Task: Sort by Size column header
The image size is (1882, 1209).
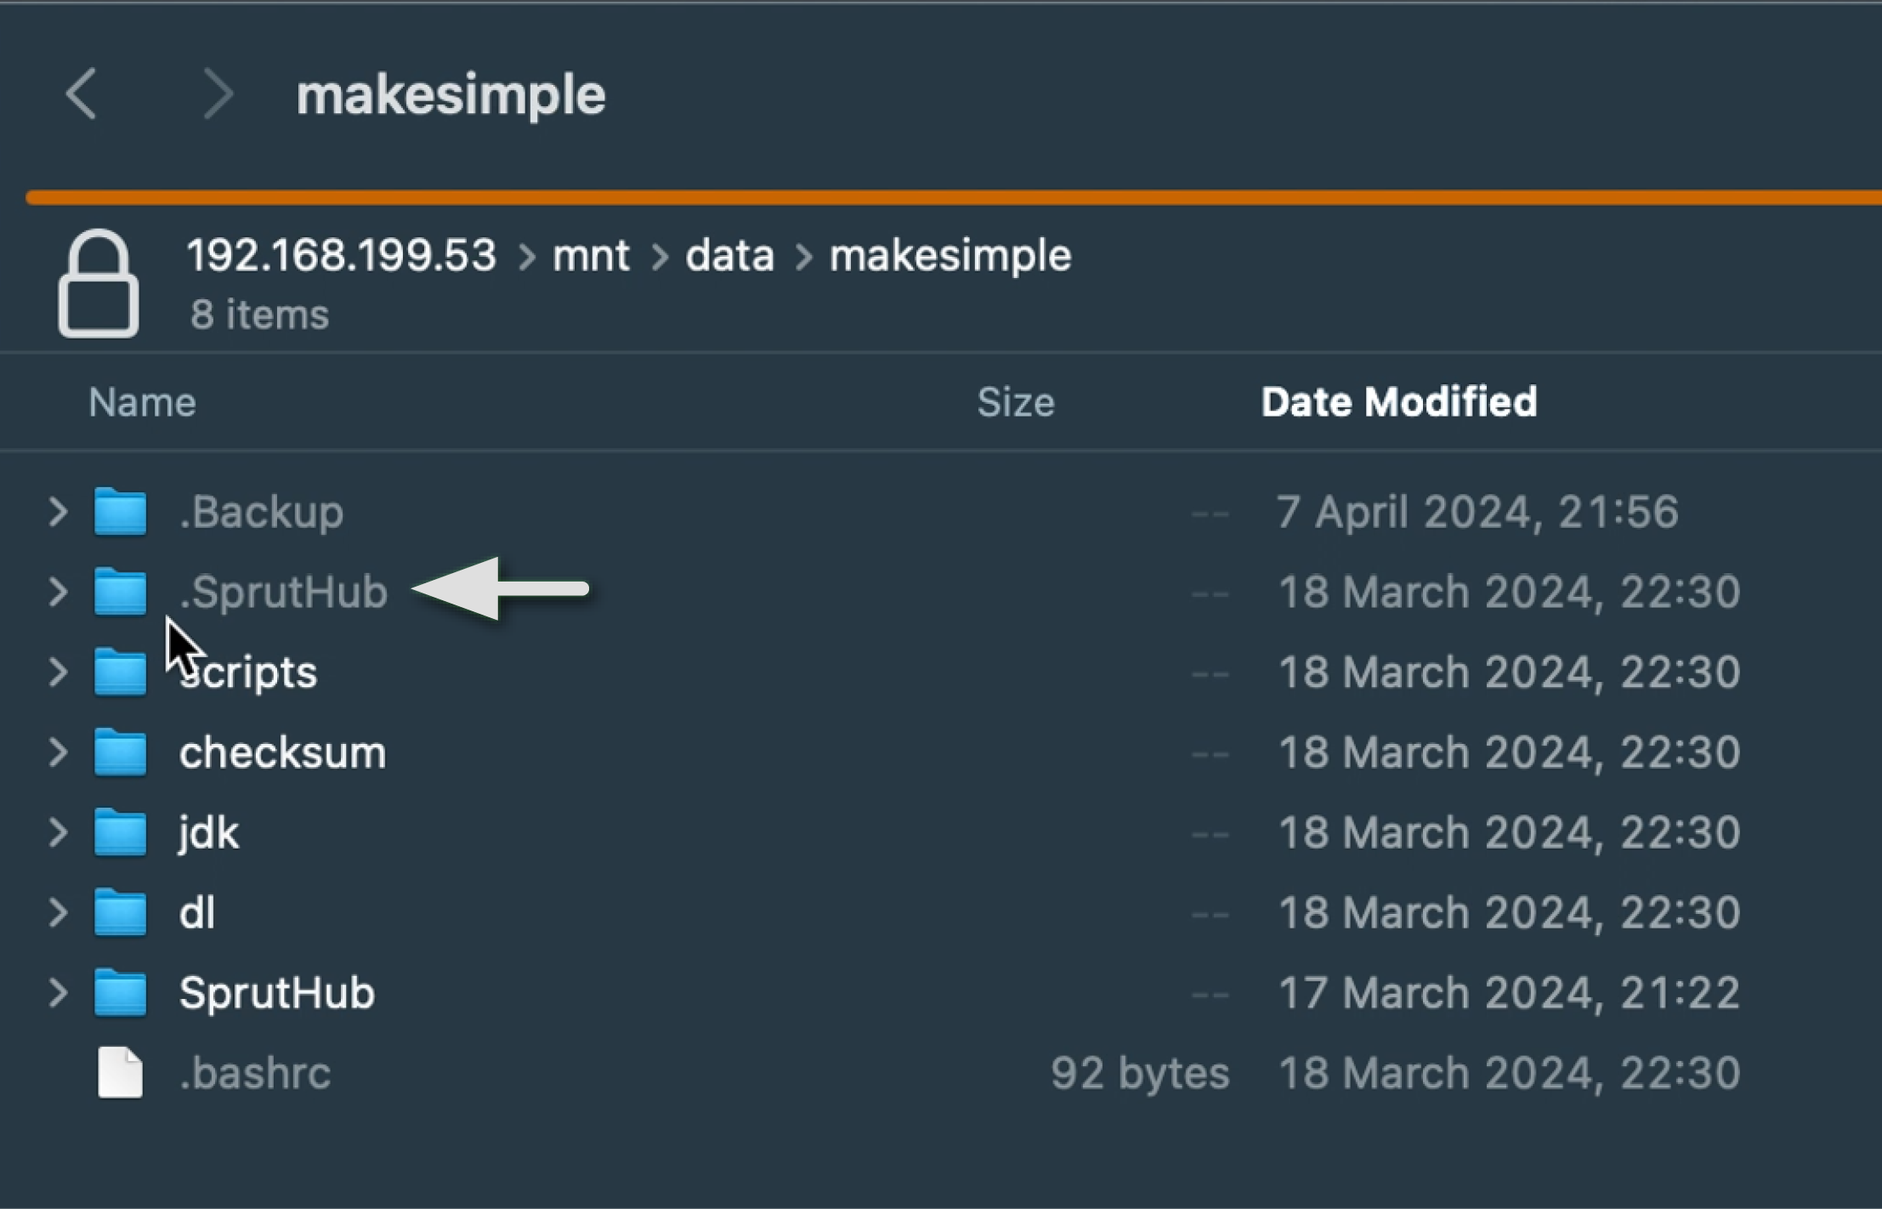Action: pos(1015,402)
